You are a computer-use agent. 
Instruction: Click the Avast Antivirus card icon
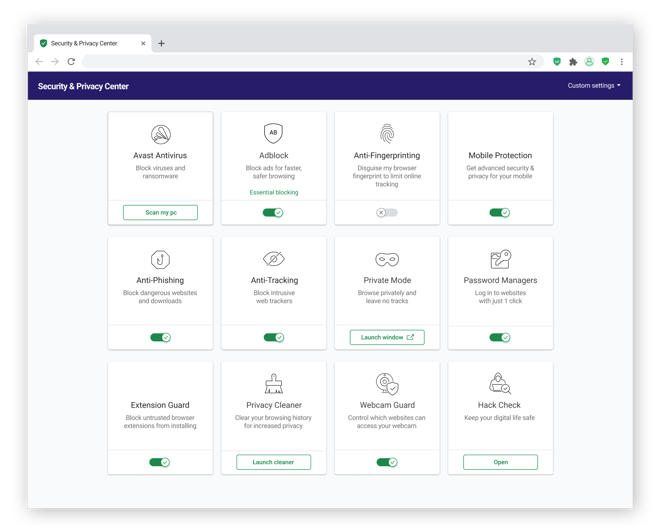pos(161,134)
